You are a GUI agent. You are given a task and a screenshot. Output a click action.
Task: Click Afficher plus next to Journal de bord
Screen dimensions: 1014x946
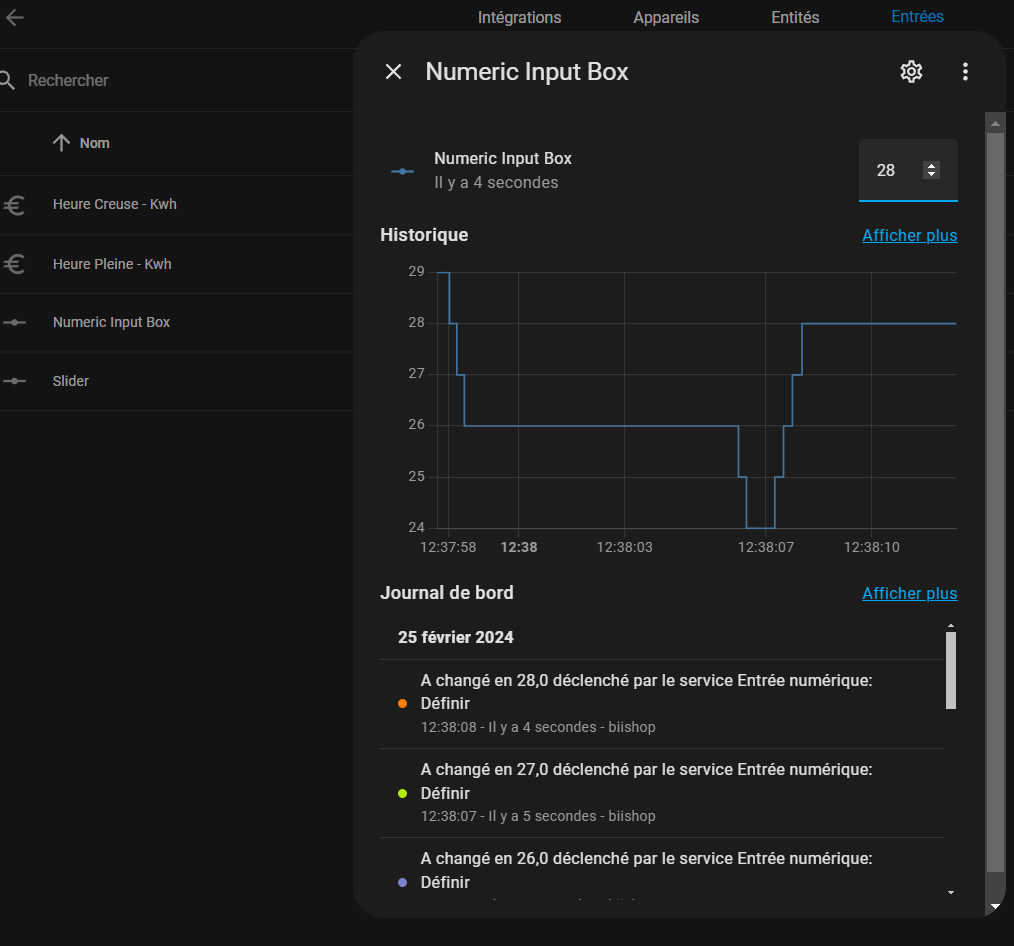click(x=909, y=594)
